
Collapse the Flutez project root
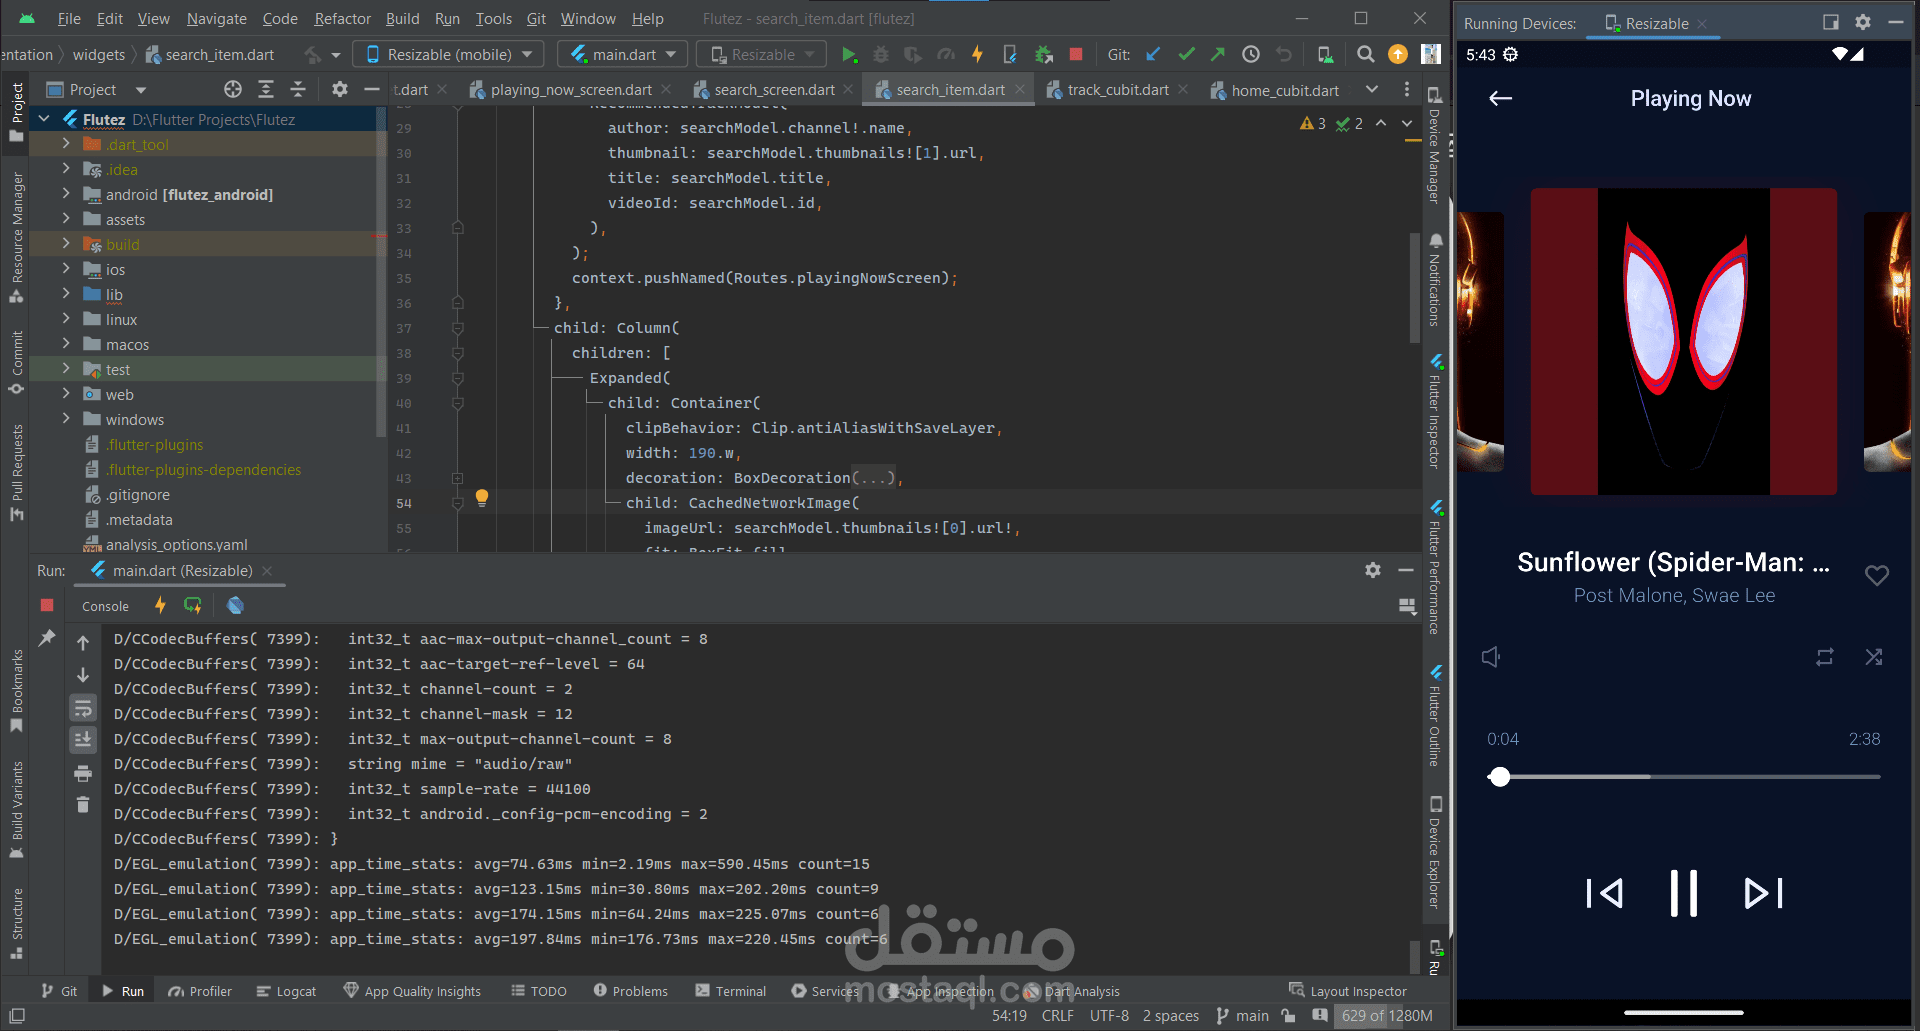pyautogui.click(x=44, y=119)
